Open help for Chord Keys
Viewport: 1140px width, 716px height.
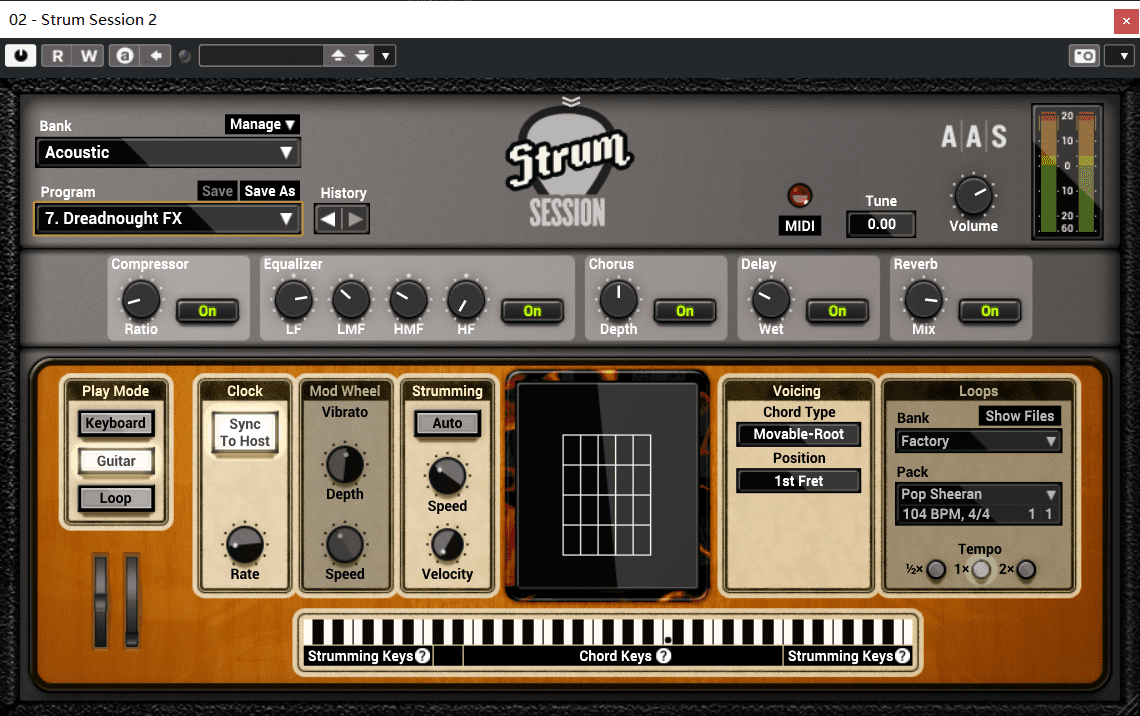tap(663, 656)
